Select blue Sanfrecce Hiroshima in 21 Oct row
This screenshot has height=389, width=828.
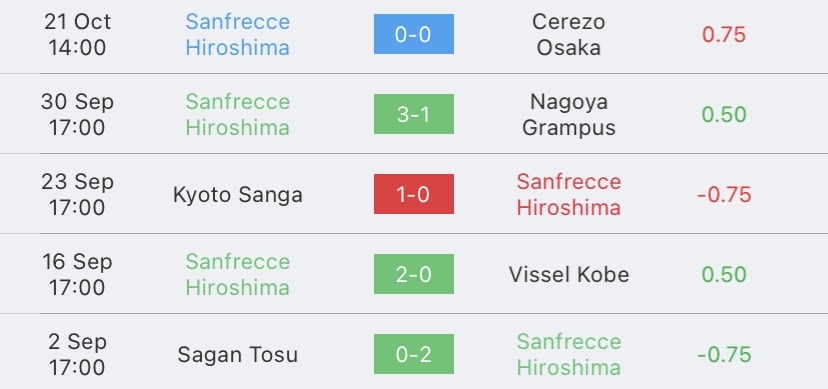pos(238,34)
